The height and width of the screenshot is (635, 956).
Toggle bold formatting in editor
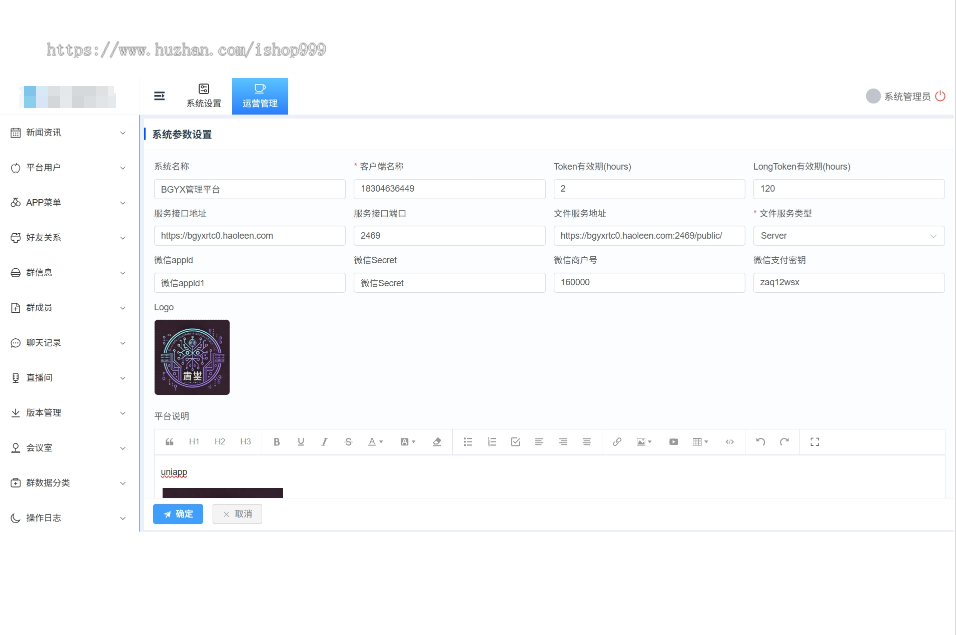tap(276, 442)
